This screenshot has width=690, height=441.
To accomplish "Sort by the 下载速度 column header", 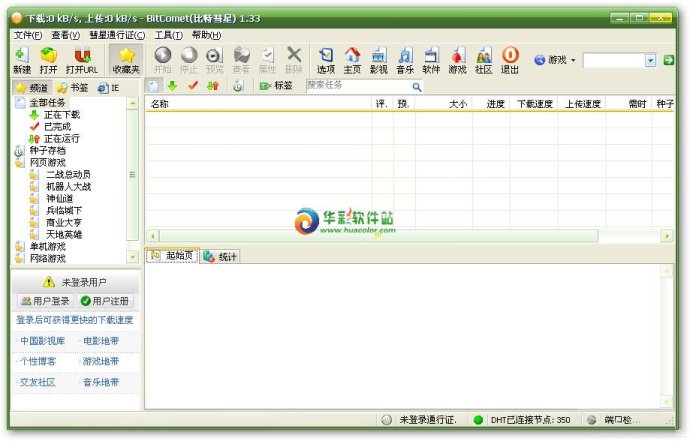I will coord(534,104).
